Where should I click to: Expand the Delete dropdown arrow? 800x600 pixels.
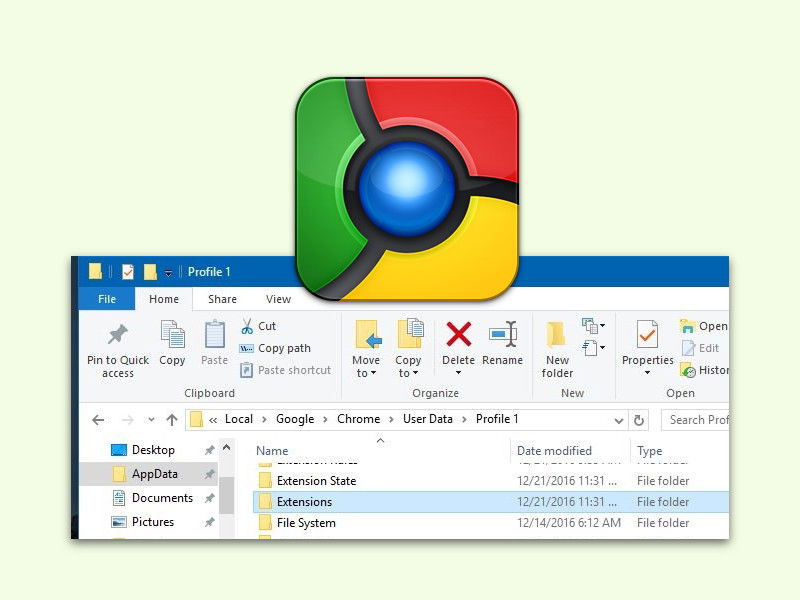458,373
